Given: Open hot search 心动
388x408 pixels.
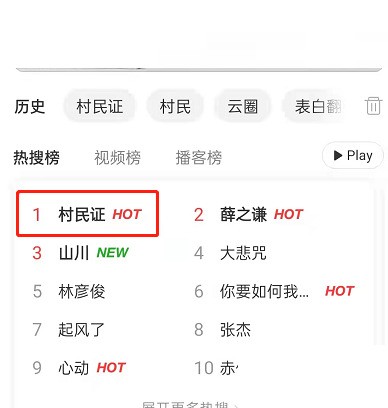Looking at the screenshot, I should point(79,368).
